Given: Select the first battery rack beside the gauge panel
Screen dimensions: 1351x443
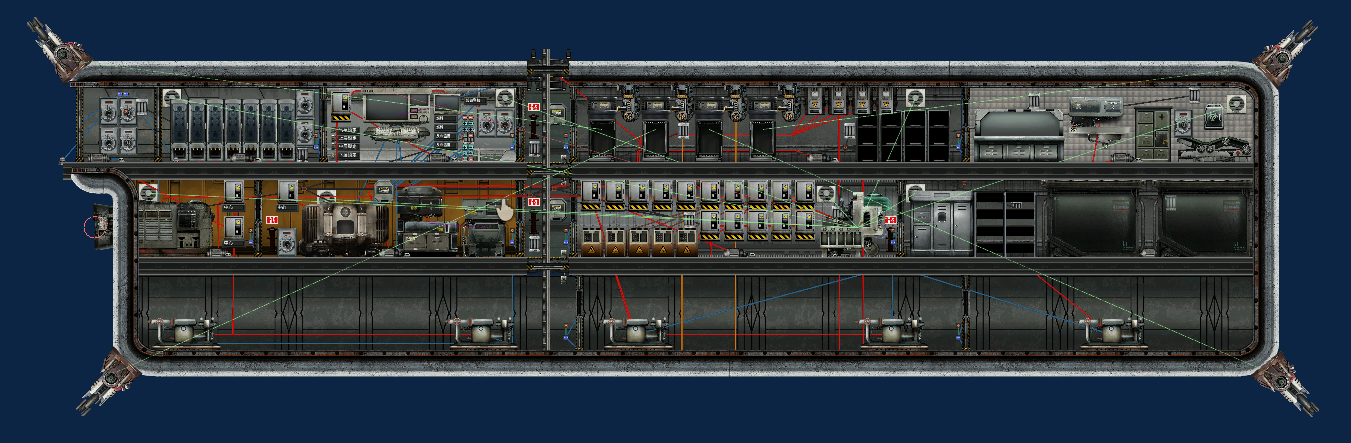Looking at the screenshot, I should click(180, 130).
